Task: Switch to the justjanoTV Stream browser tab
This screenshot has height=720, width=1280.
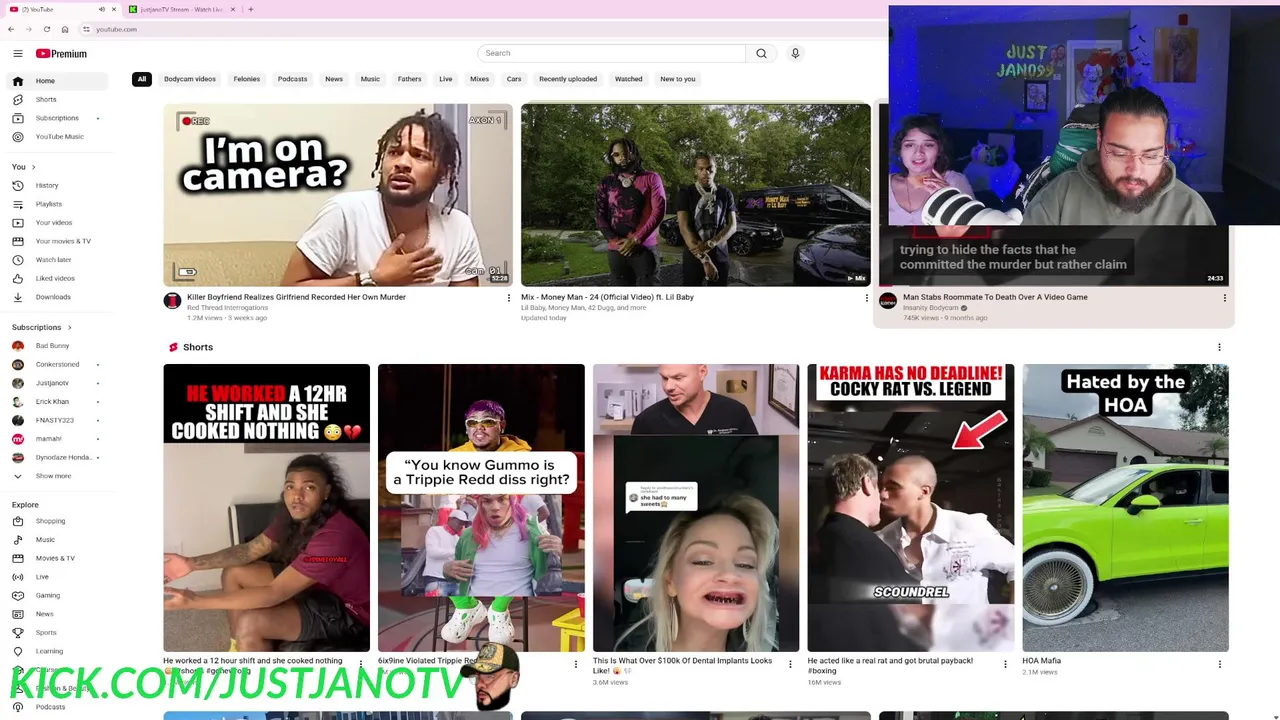Action: [x=180, y=9]
